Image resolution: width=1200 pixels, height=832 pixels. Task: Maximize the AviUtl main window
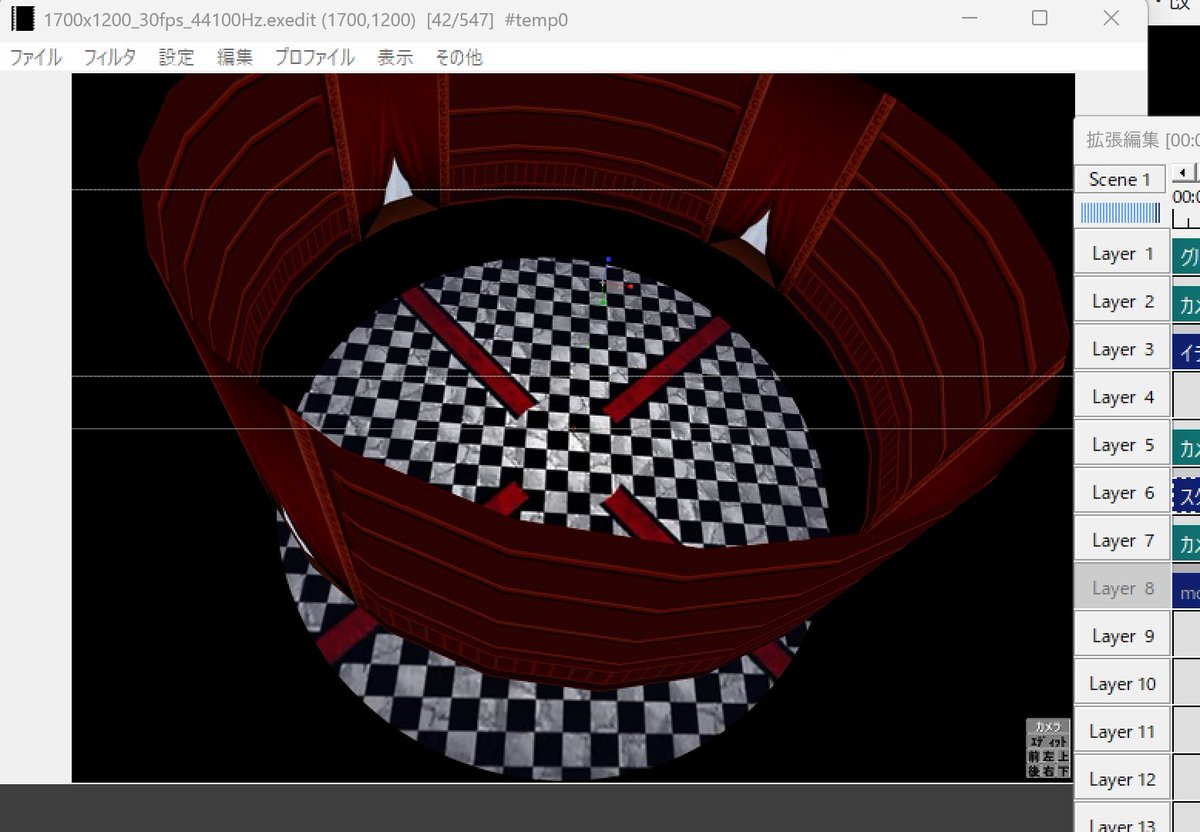(x=1040, y=18)
